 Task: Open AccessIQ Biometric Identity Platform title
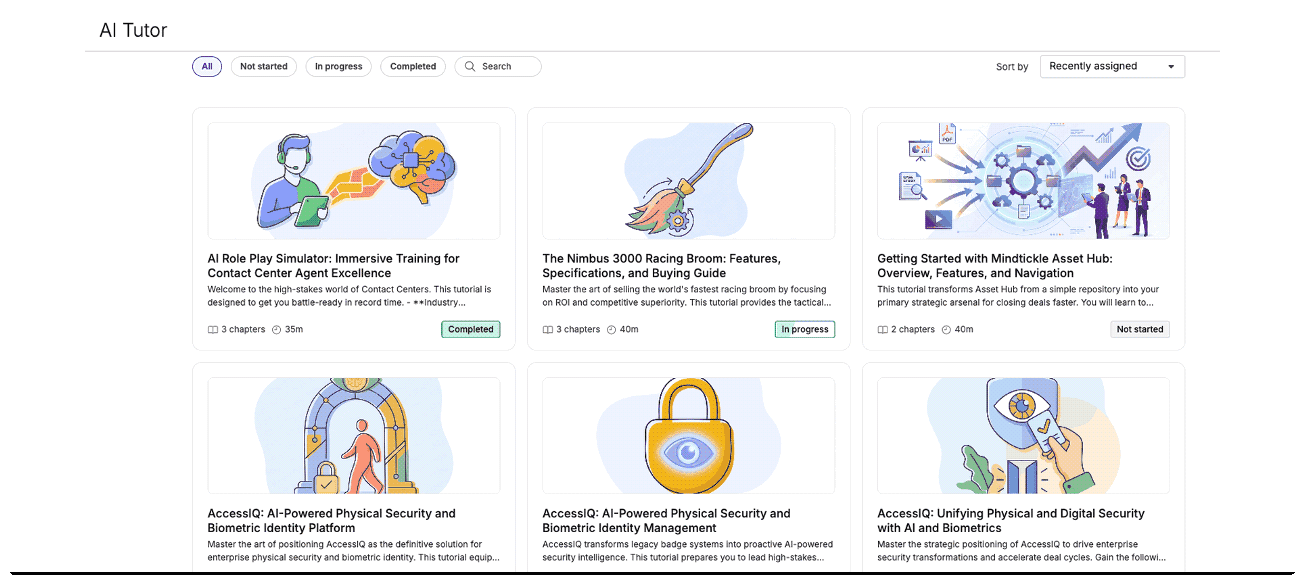(x=332, y=521)
